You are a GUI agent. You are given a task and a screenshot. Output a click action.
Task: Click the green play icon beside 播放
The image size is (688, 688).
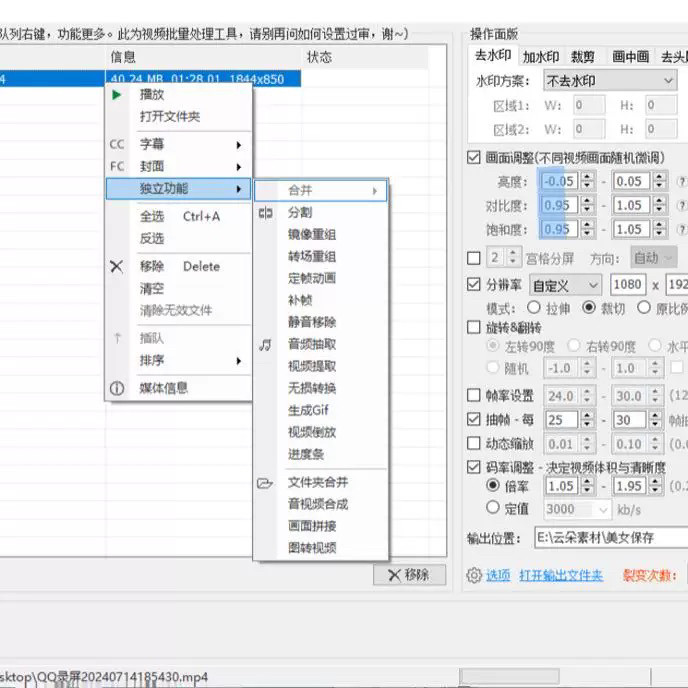pyautogui.click(x=116, y=95)
